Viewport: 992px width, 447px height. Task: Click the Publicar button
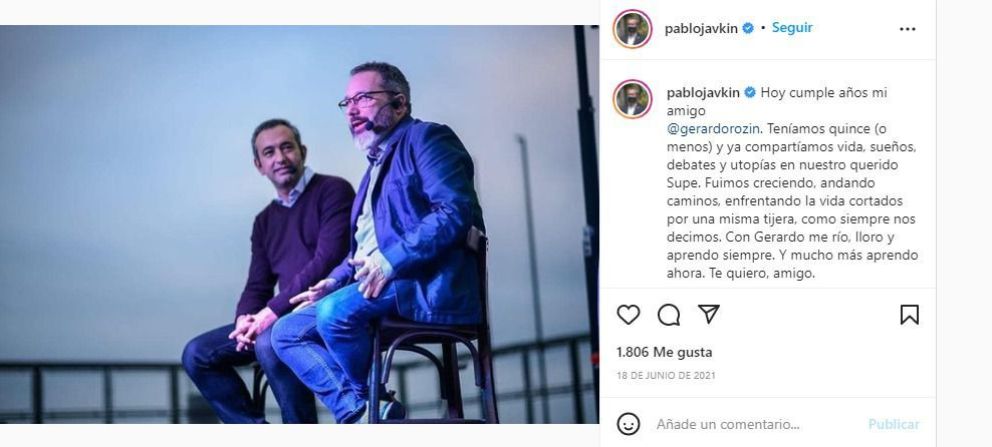click(893, 424)
